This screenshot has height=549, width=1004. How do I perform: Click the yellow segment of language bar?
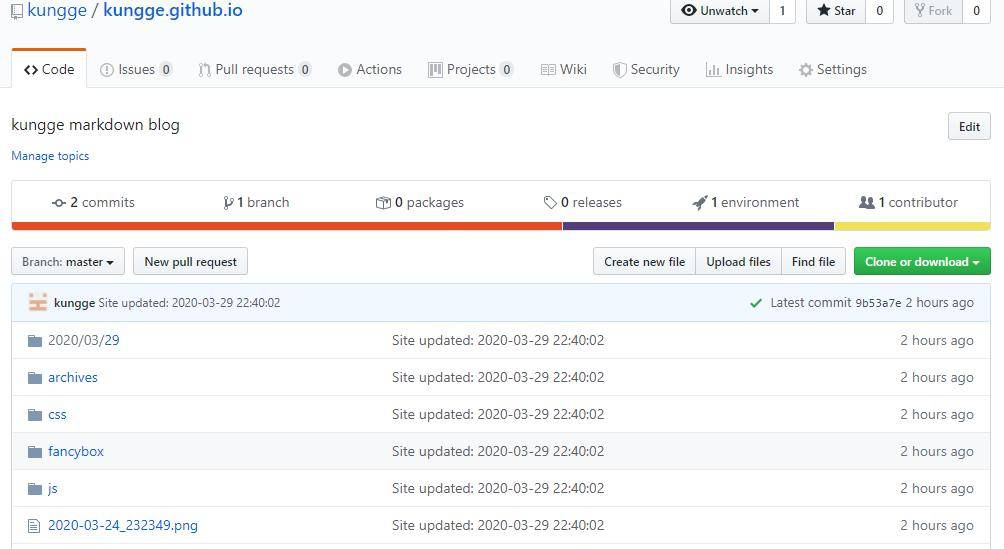pyautogui.click(x=912, y=226)
